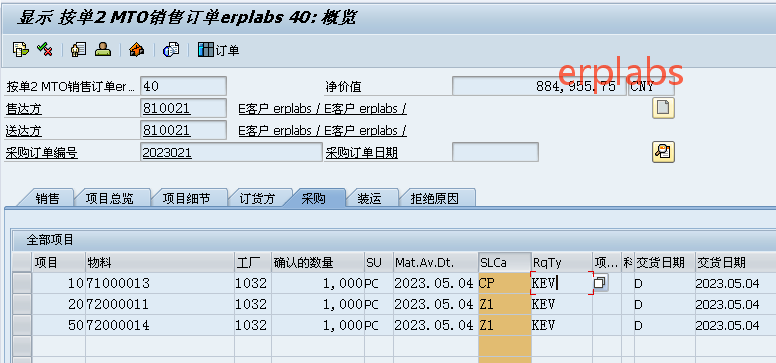Open the document flow icon in toolbar
776x363 pixels.
coord(21,49)
